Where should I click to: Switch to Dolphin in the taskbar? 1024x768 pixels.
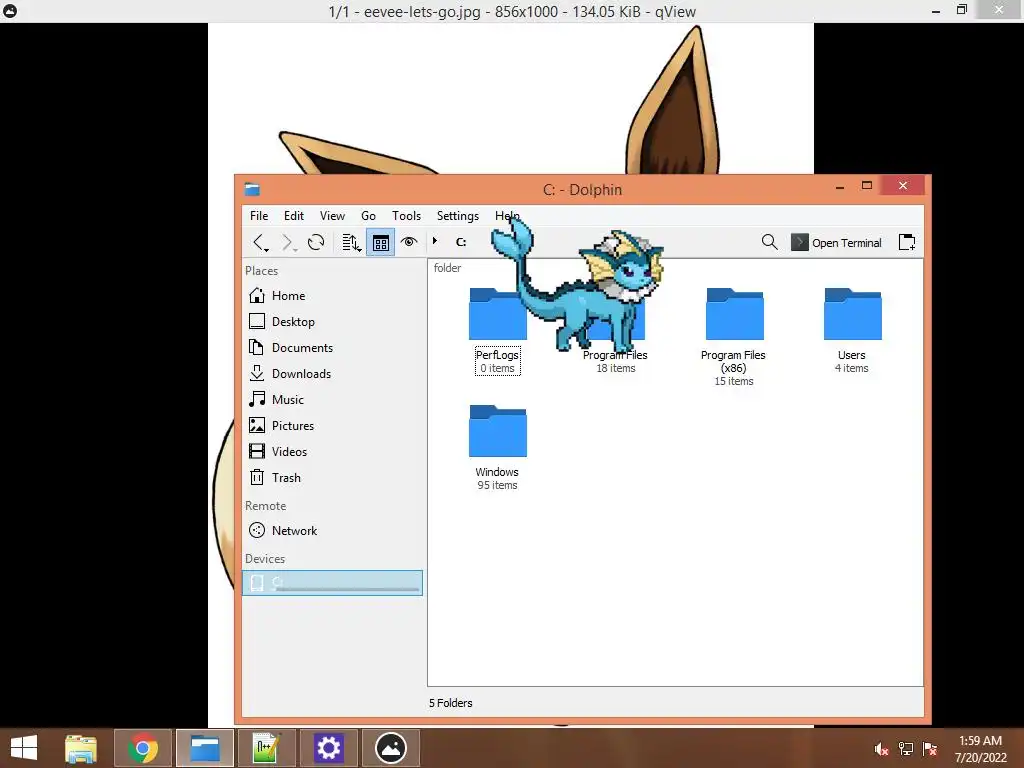pos(205,748)
